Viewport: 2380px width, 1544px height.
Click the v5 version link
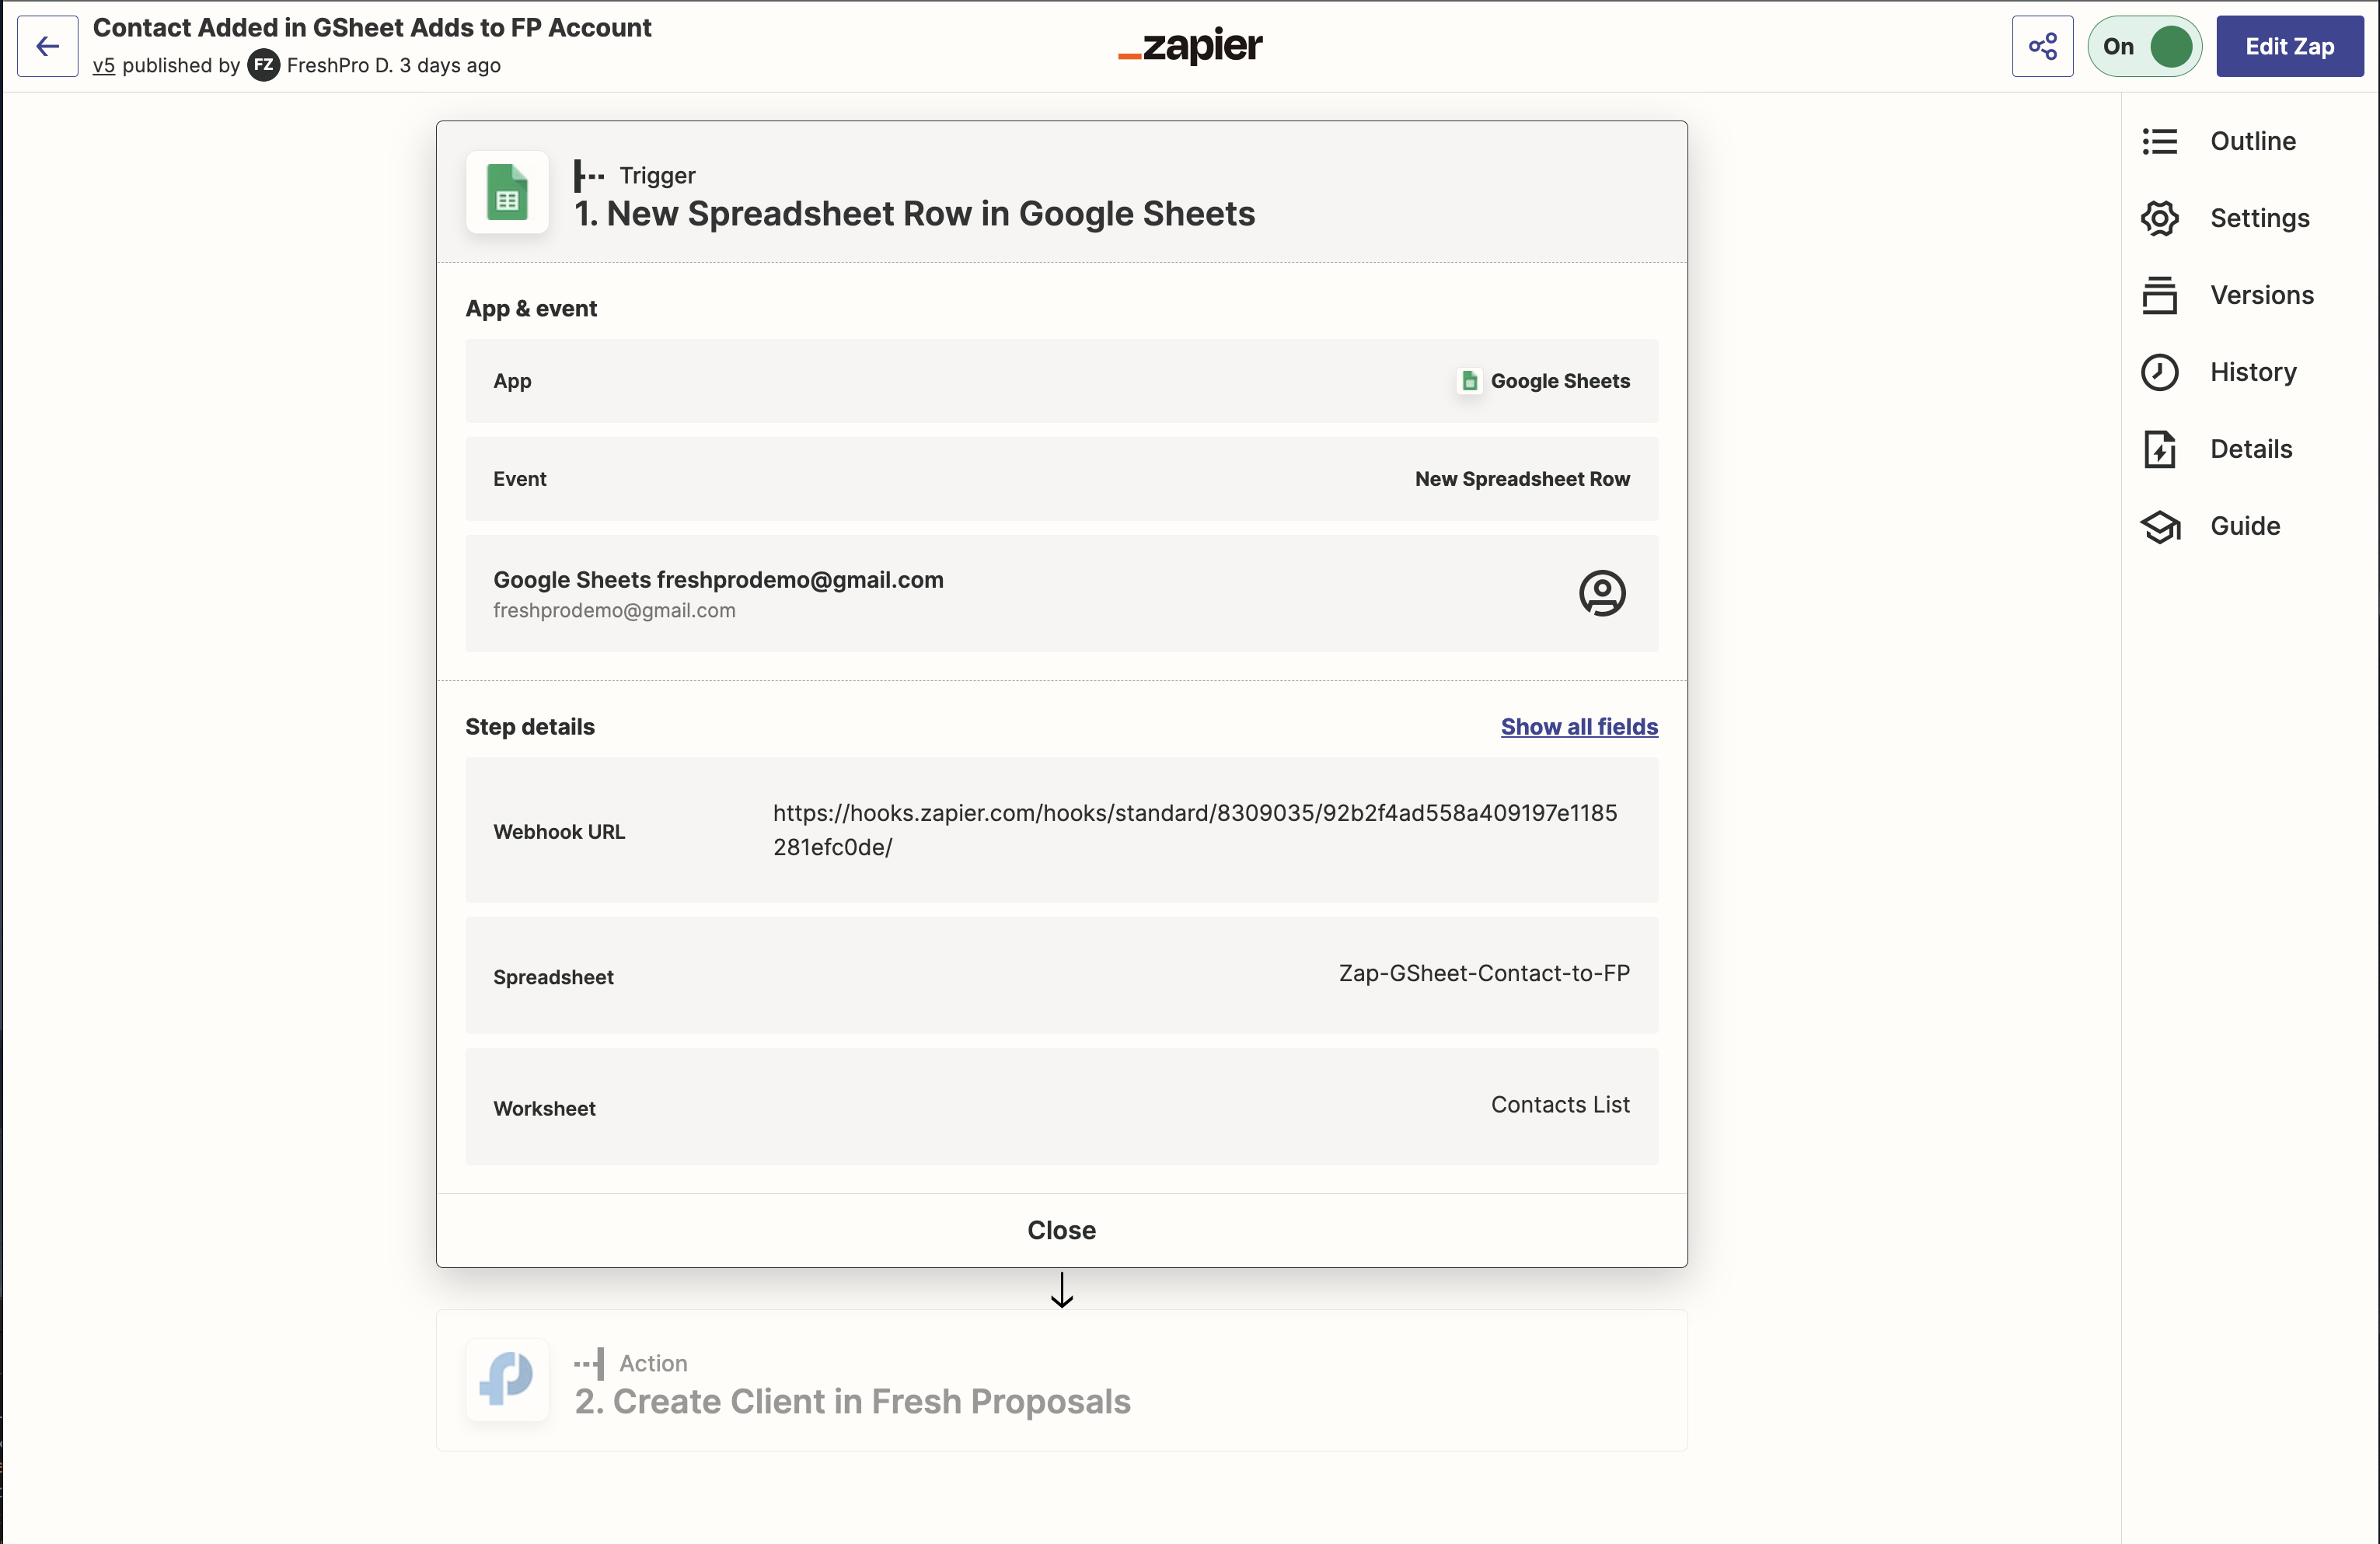pos(104,66)
